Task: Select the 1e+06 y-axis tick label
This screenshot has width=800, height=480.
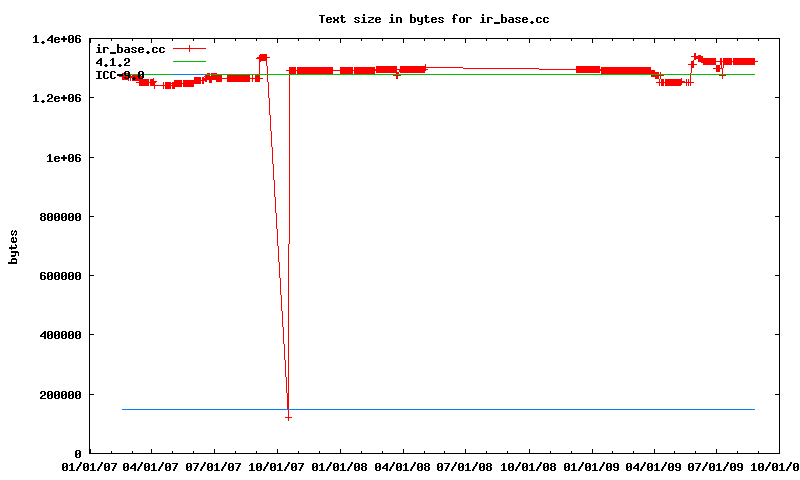Action: tap(62, 158)
